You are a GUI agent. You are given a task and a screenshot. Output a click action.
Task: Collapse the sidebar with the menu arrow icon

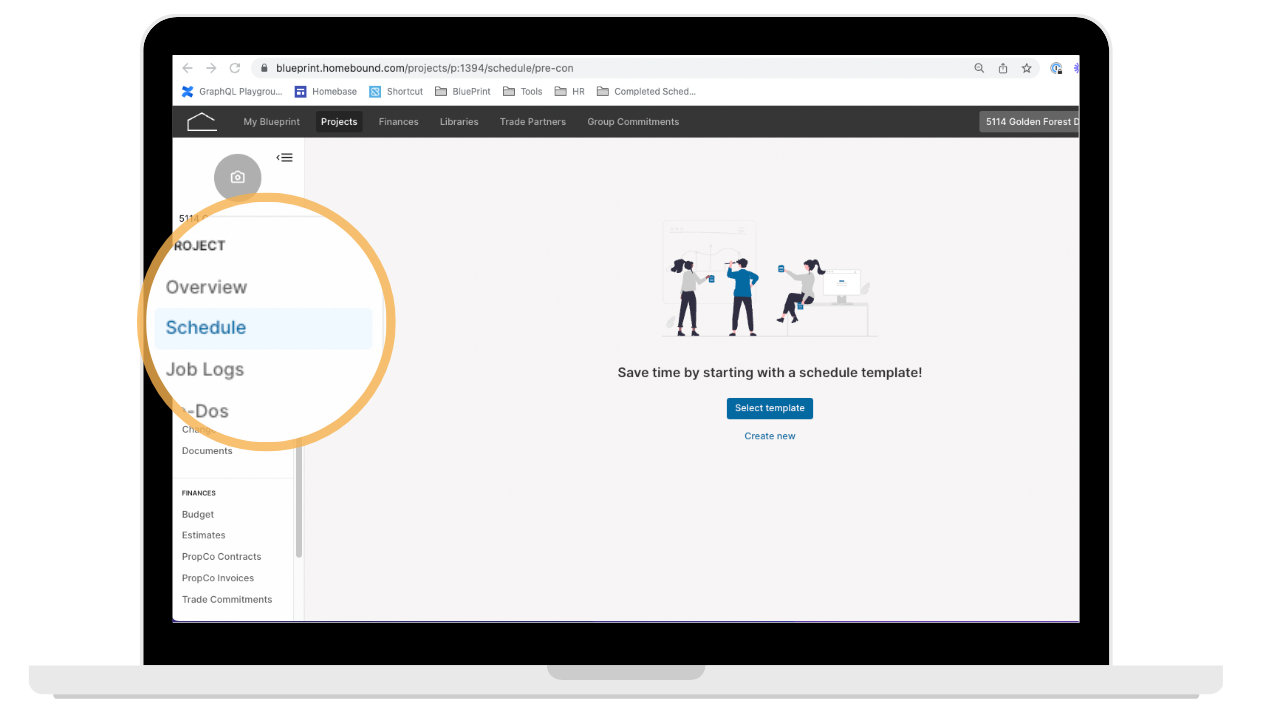285,157
